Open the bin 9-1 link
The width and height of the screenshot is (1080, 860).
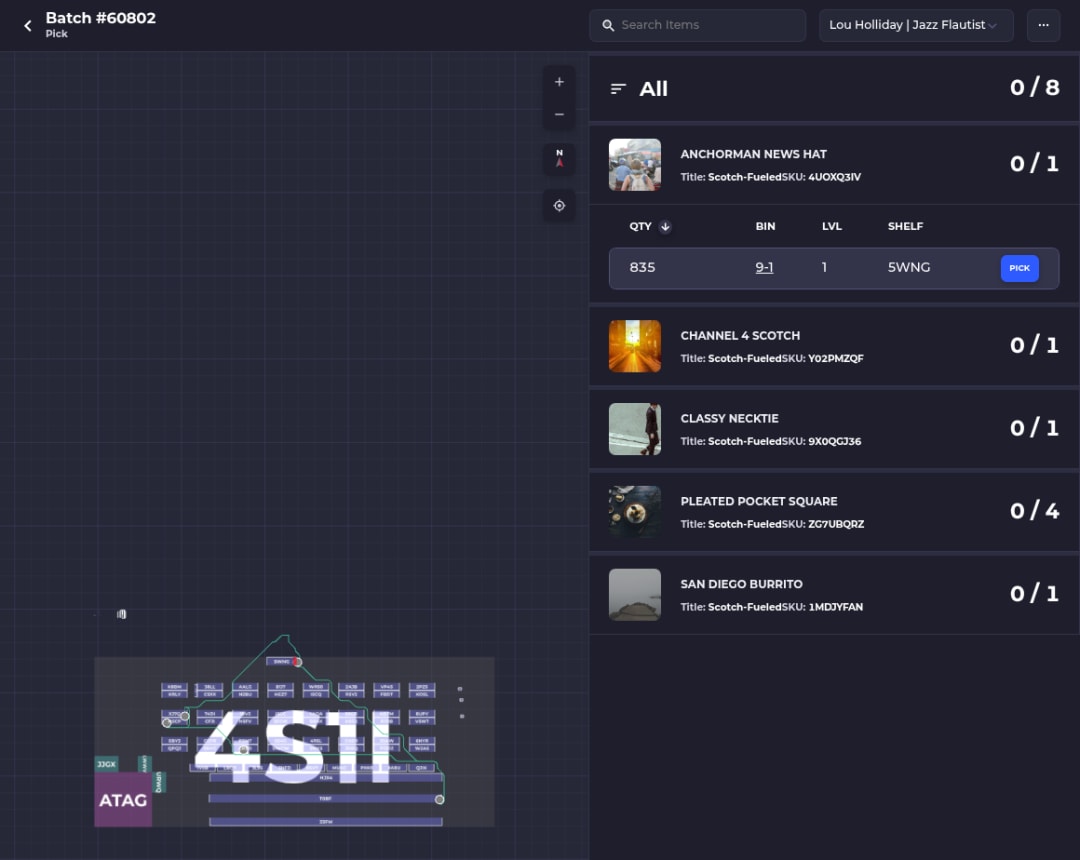[x=764, y=267]
